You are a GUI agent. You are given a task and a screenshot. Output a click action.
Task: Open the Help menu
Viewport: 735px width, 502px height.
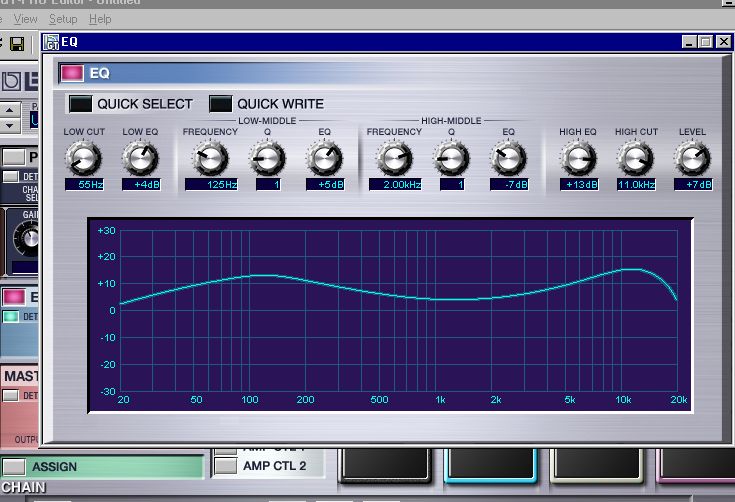click(100, 19)
